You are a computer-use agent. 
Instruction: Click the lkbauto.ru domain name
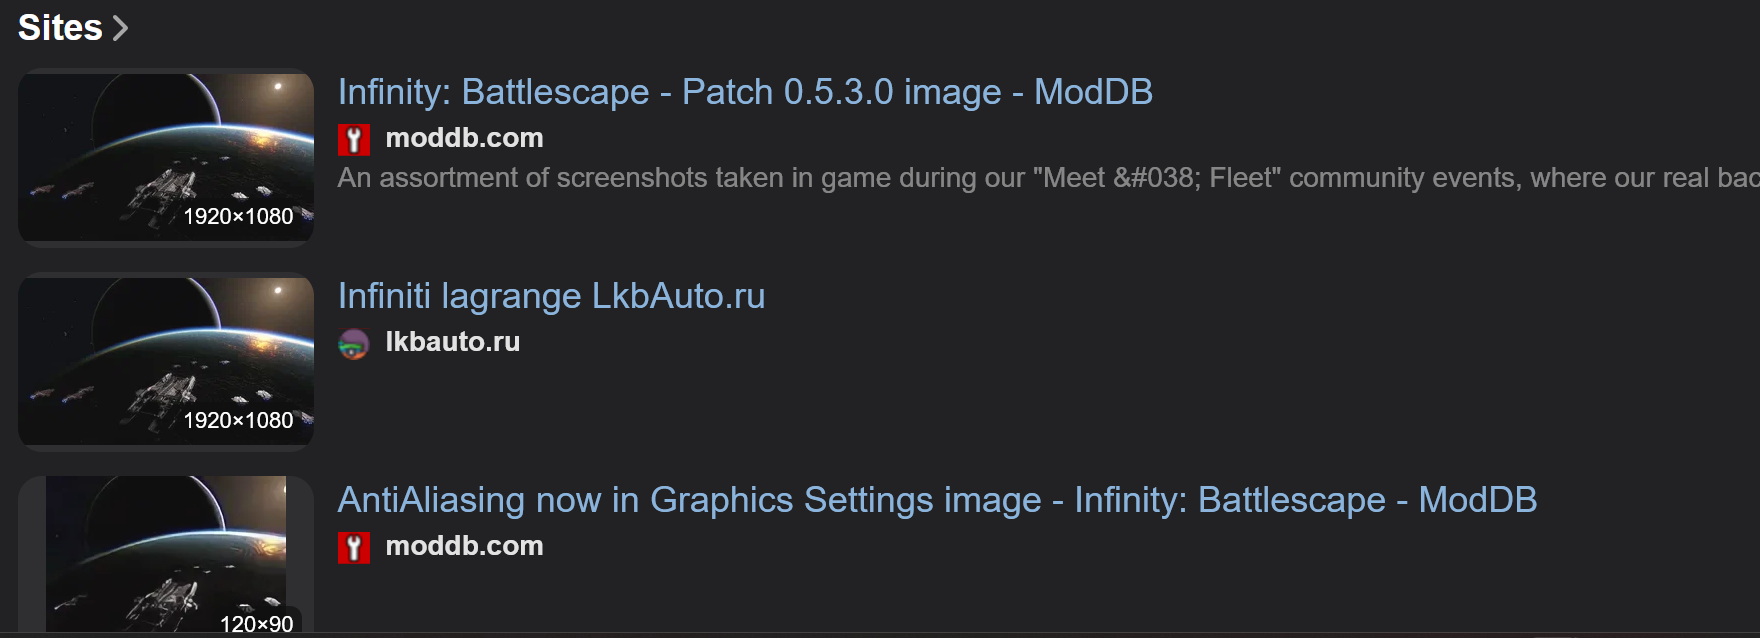tap(452, 342)
